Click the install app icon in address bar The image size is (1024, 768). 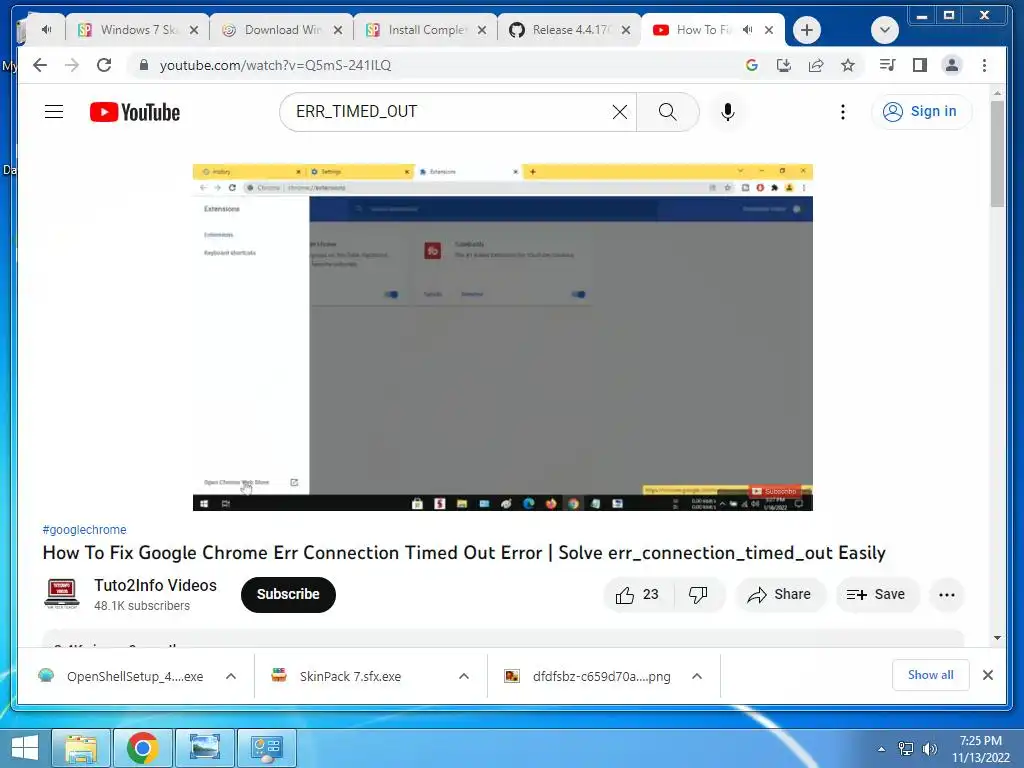pyautogui.click(x=784, y=65)
